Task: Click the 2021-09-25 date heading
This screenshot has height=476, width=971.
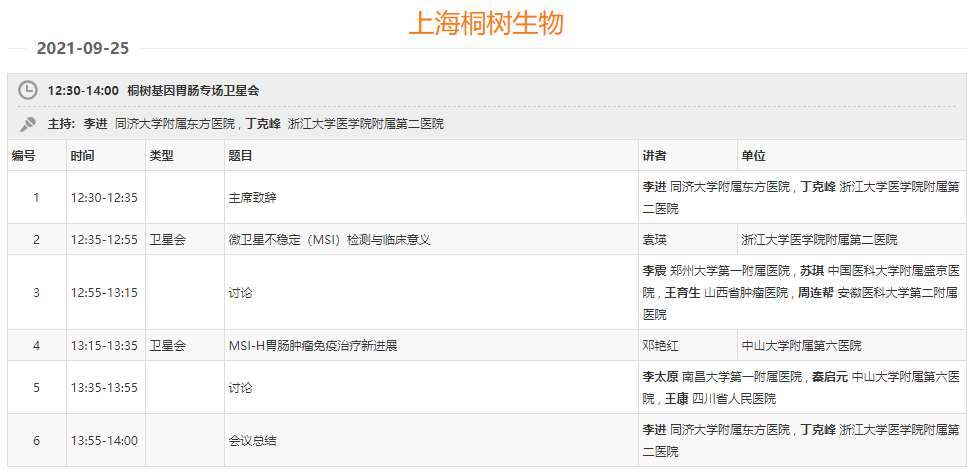Action: pos(82,48)
